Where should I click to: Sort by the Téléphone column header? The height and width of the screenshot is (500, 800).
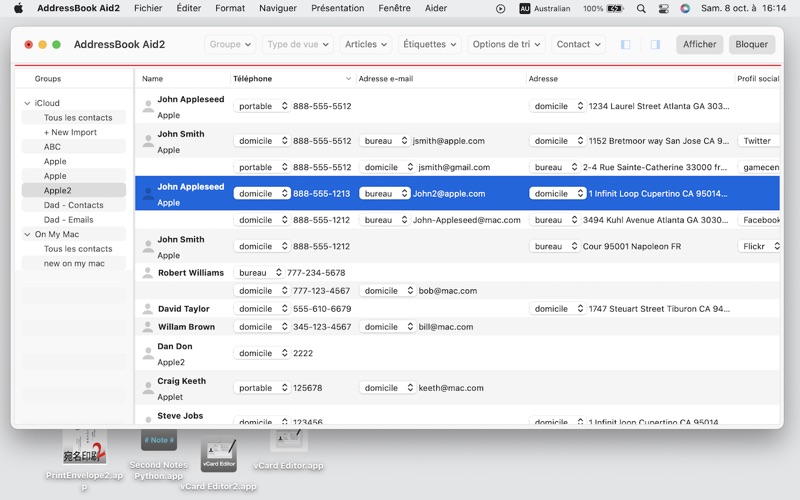coord(292,79)
